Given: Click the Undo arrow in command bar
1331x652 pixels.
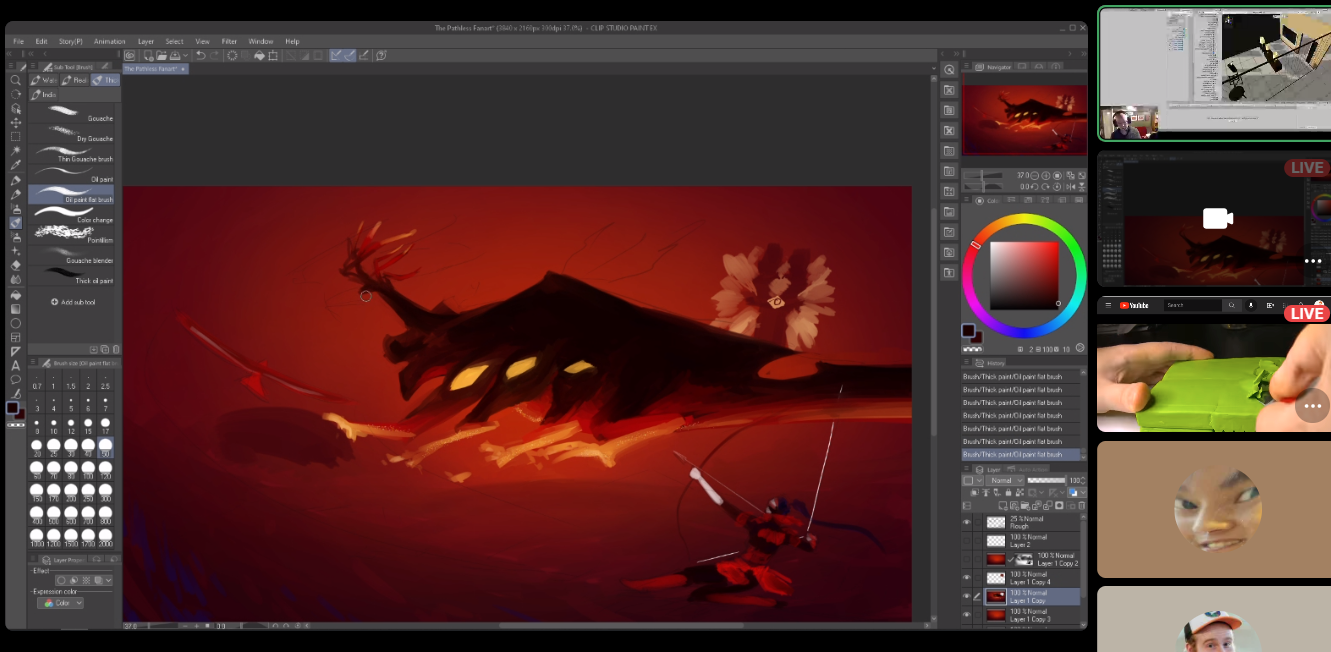Looking at the screenshot, I should (201, 55).
